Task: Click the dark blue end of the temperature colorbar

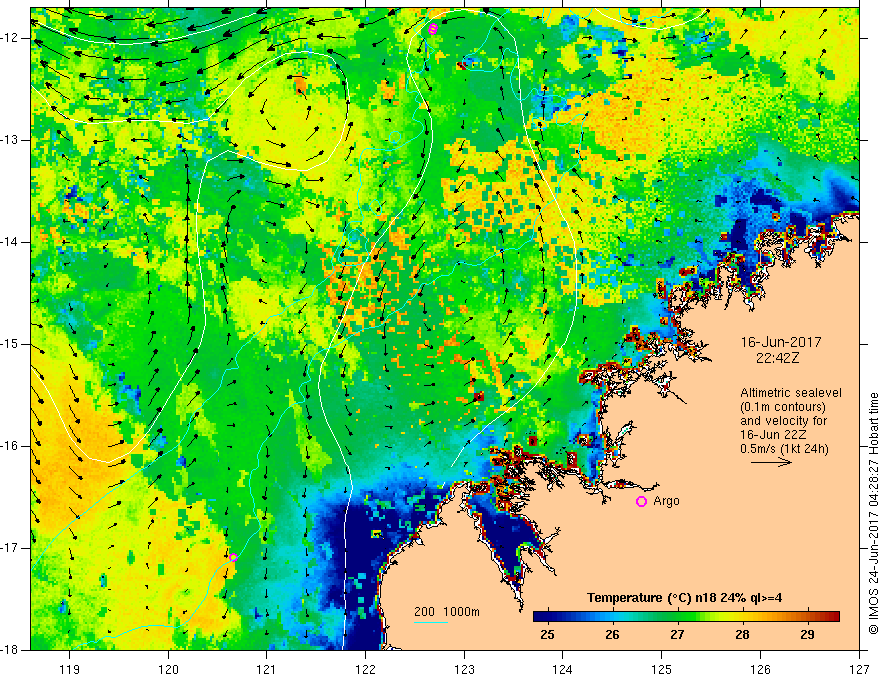Action: tap(540, 617)
